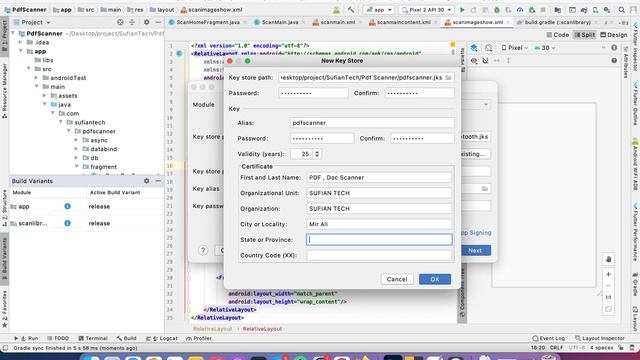Click CRLF line separator in status bar
Viewport: 640px width, 360px height.
tap(556, 348)
